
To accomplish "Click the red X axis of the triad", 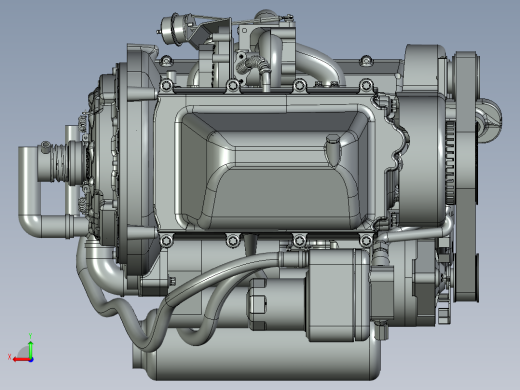I will click(x=21, y=360).
